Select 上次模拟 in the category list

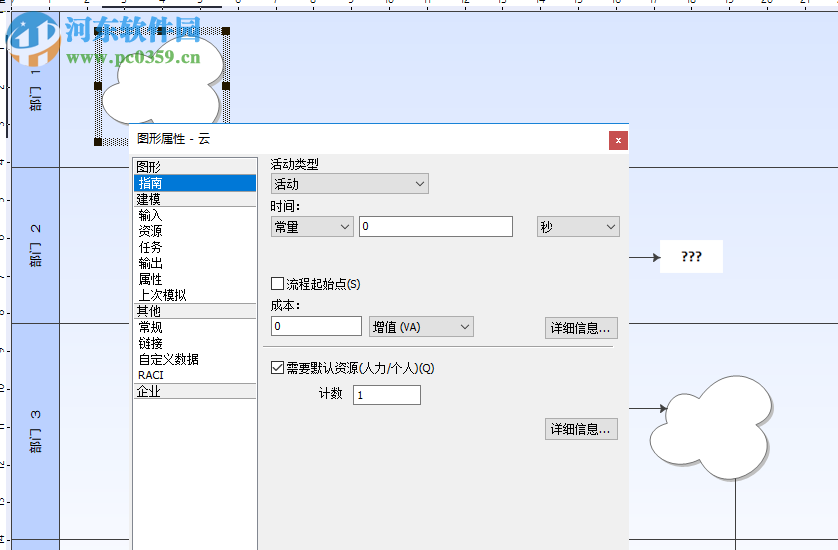[195, 295]
